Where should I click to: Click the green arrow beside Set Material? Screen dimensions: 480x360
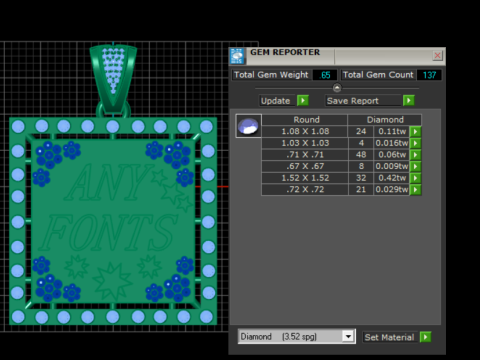(x=425, y=337)
